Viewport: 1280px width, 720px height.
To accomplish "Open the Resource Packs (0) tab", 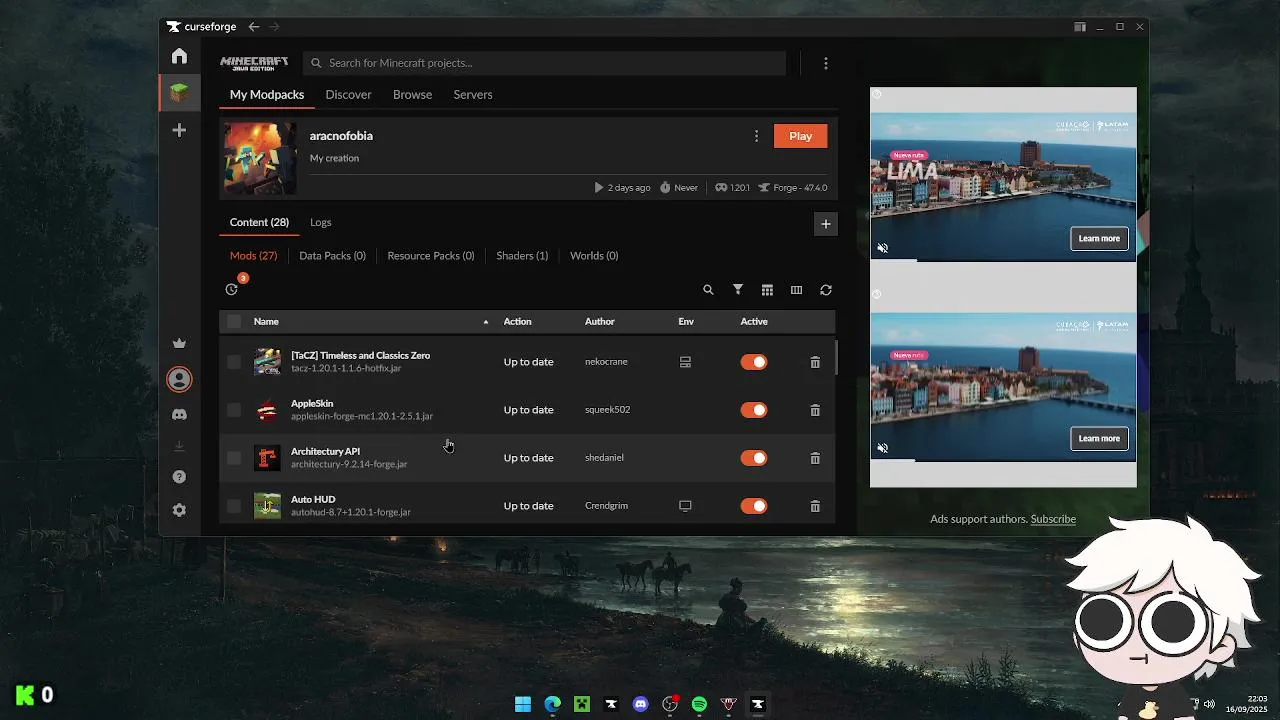I will tap(431, 256).
